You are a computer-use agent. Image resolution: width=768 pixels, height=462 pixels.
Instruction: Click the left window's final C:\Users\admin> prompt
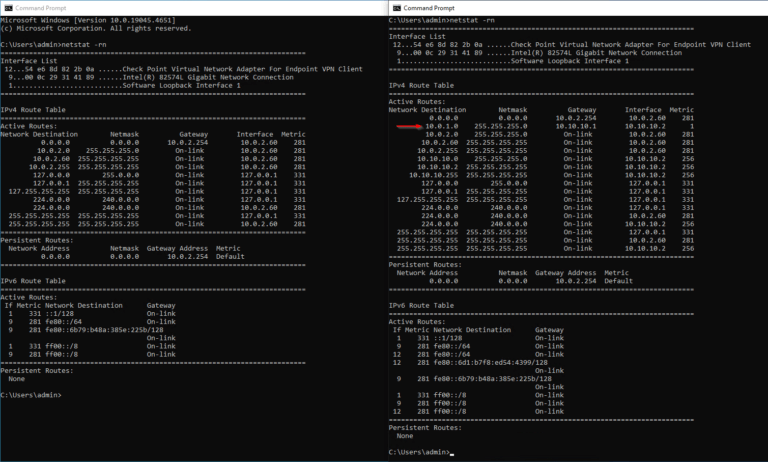[31, 395]
